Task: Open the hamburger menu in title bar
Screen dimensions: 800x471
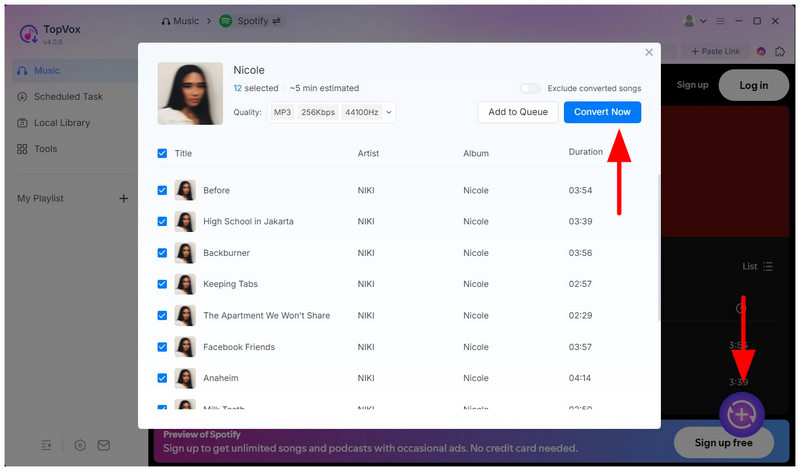Action: click(720, 21)
